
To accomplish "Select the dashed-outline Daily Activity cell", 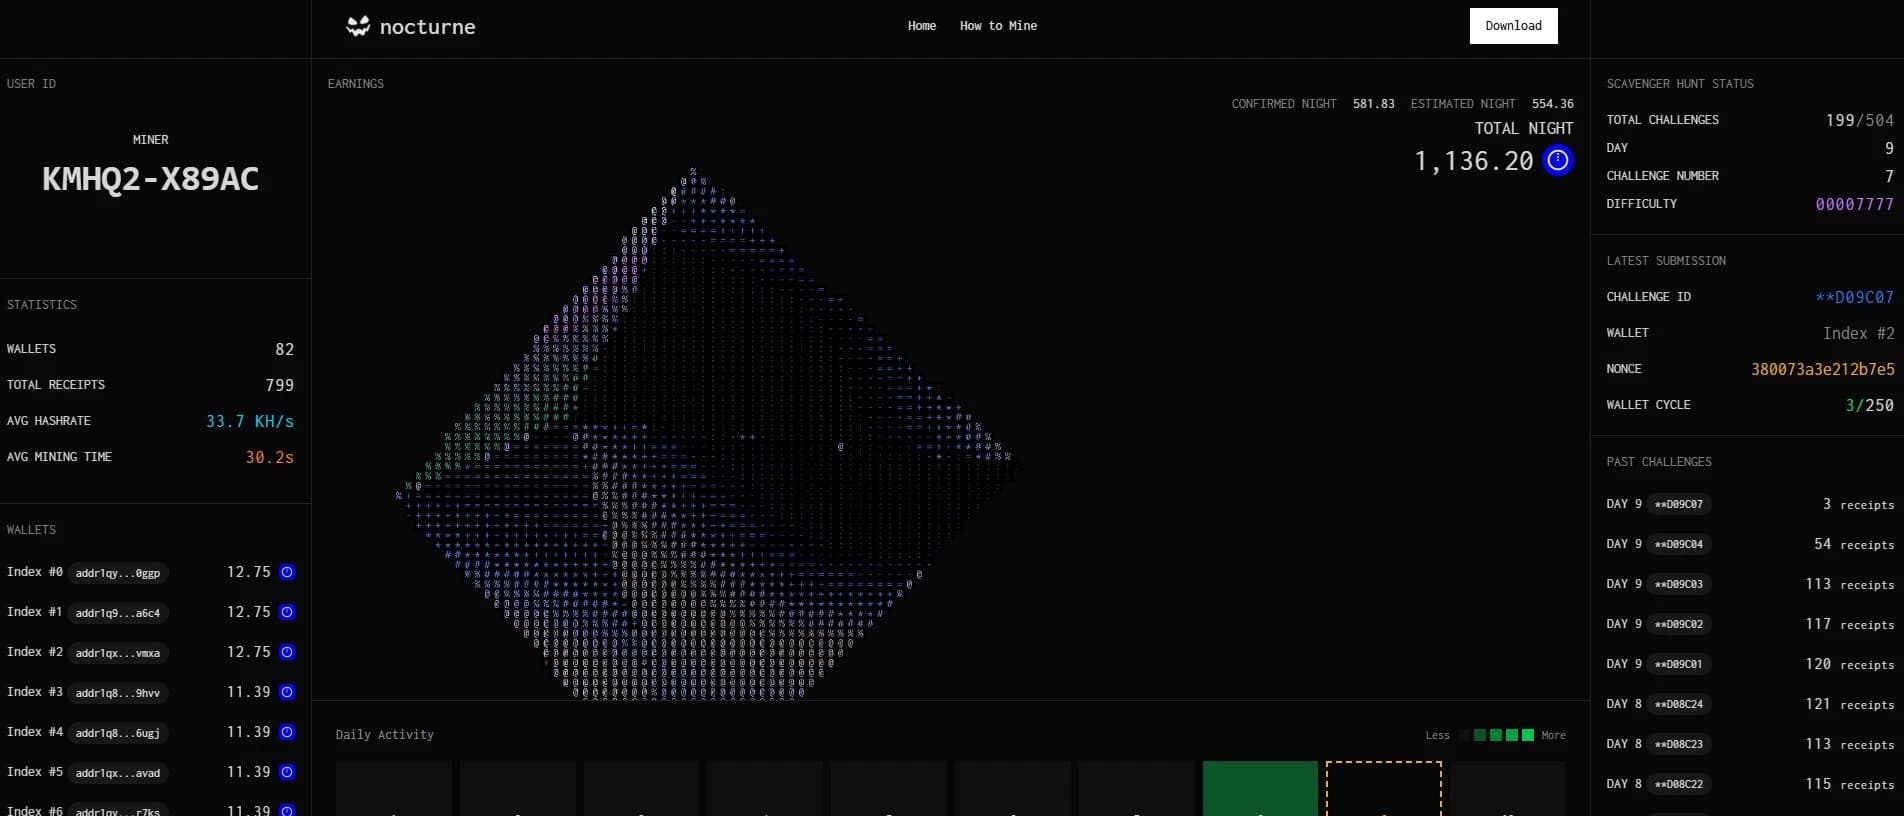I will click(x=1384, y=788).
